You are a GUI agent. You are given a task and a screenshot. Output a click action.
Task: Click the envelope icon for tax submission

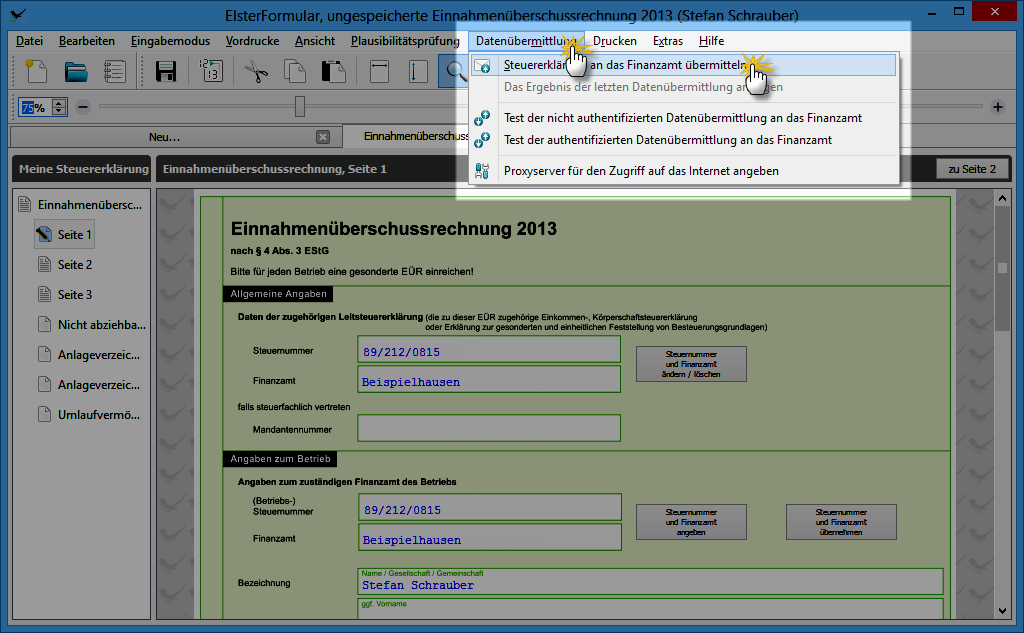coord(482,65)
